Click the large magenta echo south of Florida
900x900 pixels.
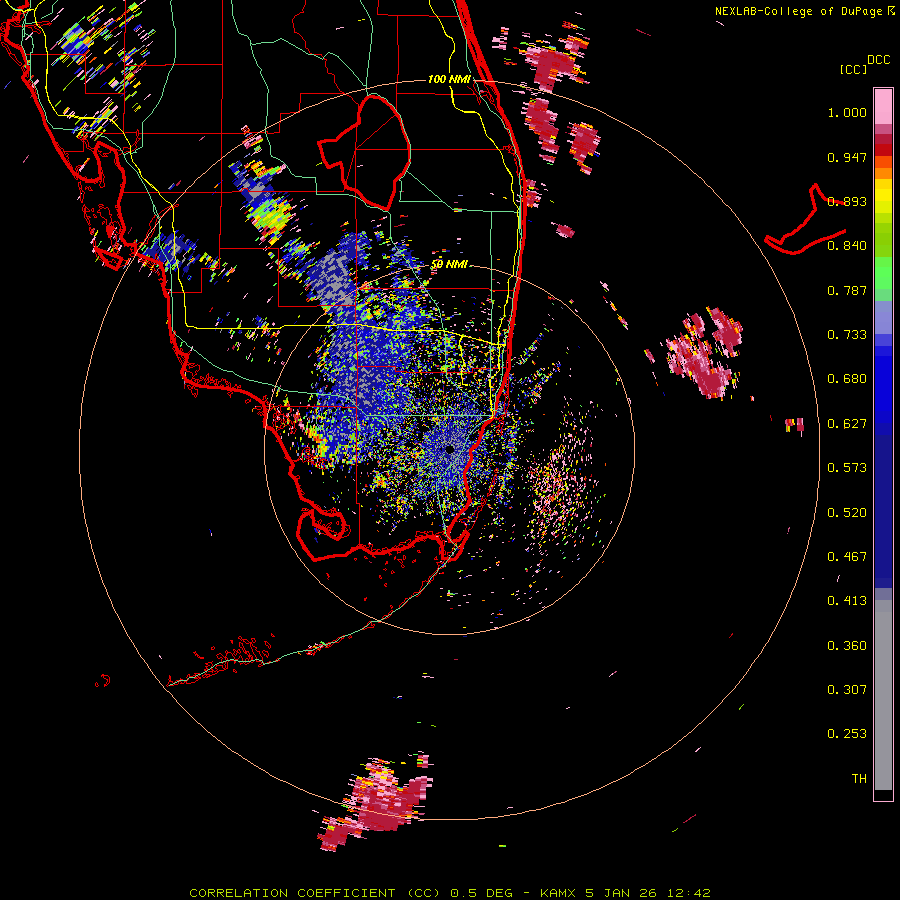(x=376, y=804)
